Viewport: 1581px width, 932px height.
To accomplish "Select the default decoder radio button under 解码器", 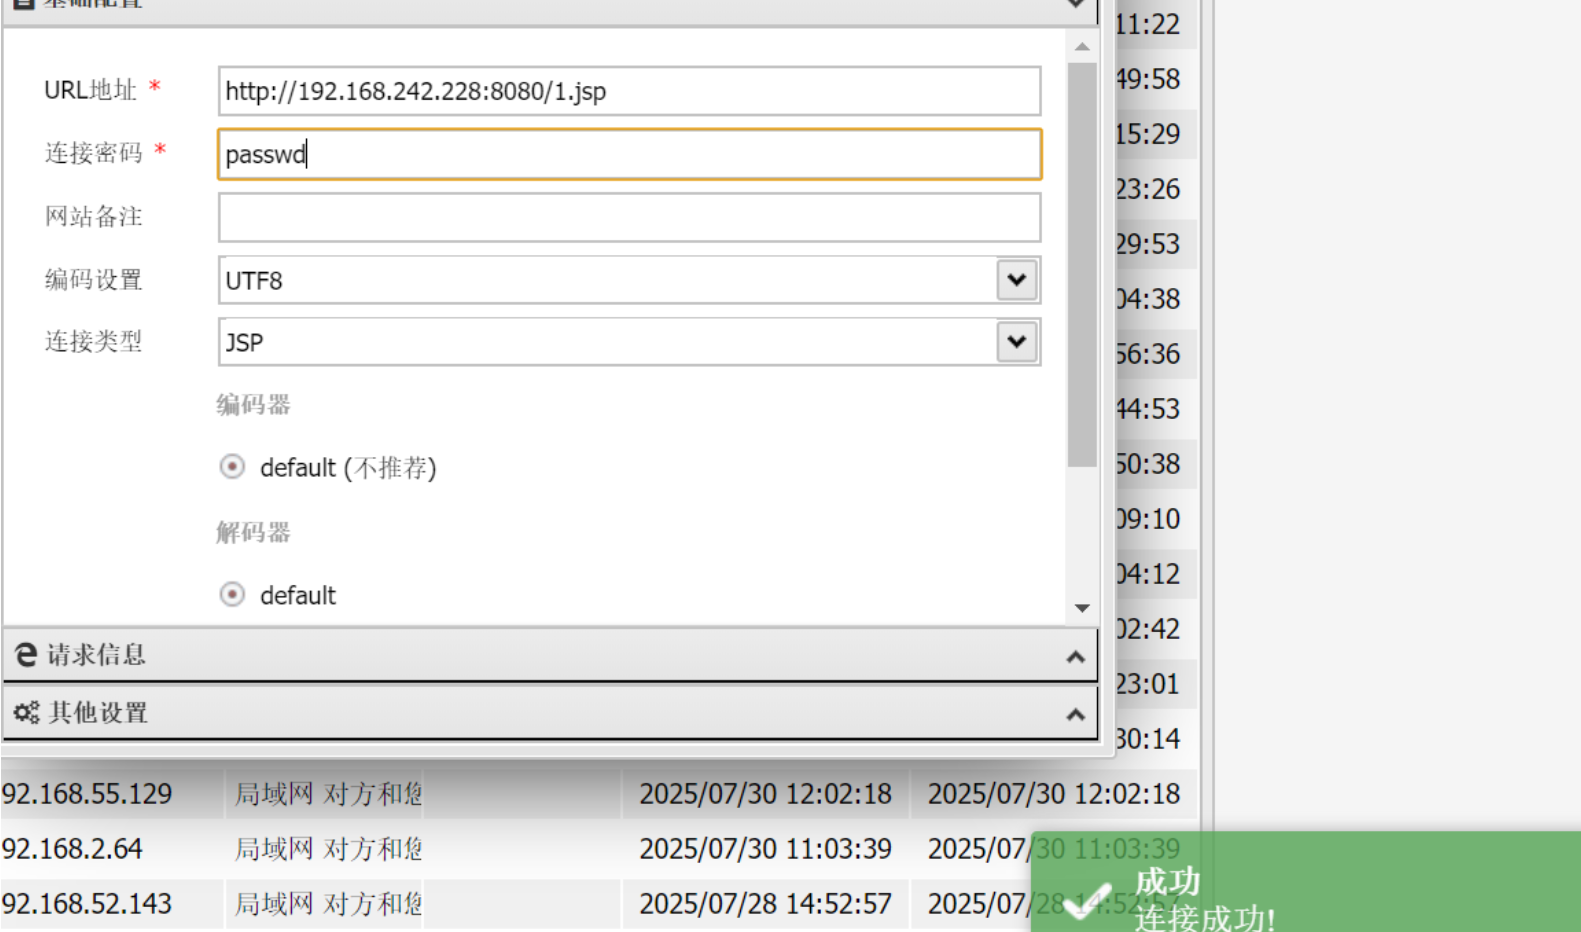I will pos(232,595).
